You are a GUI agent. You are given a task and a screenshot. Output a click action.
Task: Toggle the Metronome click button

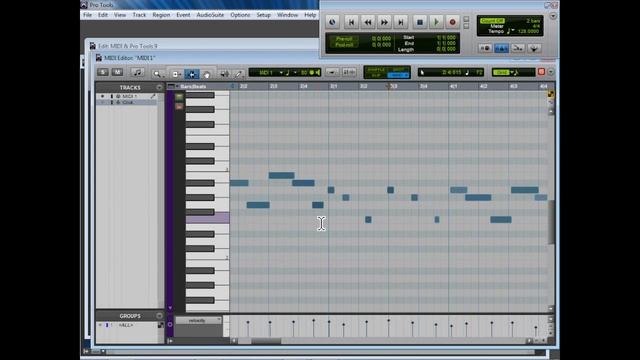point(501,48)
